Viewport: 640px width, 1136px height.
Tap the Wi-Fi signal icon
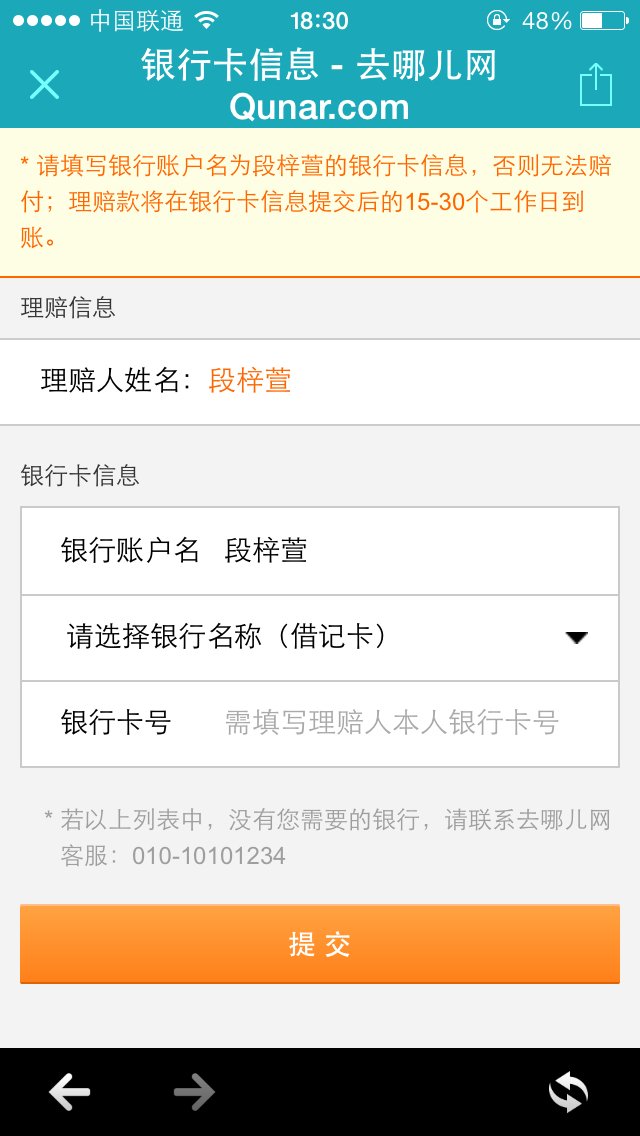(x=207, y=20)
